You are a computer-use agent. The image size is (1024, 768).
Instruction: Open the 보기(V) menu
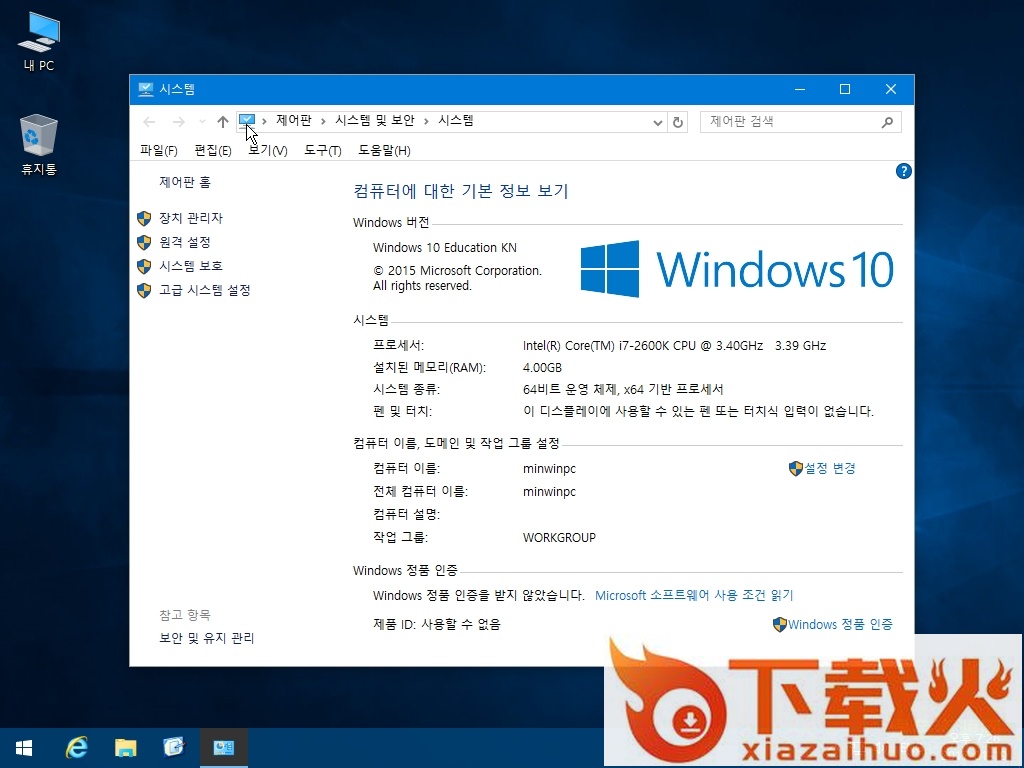tap(268, 151)
